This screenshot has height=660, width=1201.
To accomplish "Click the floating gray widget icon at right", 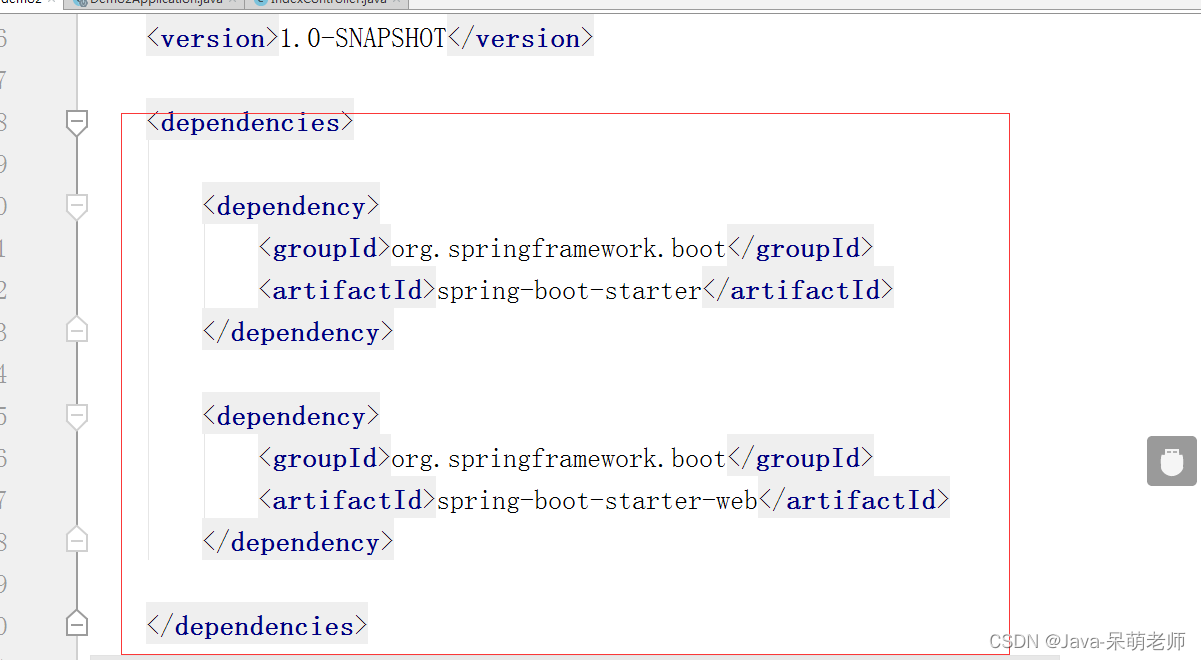I will click(1172, 461).
